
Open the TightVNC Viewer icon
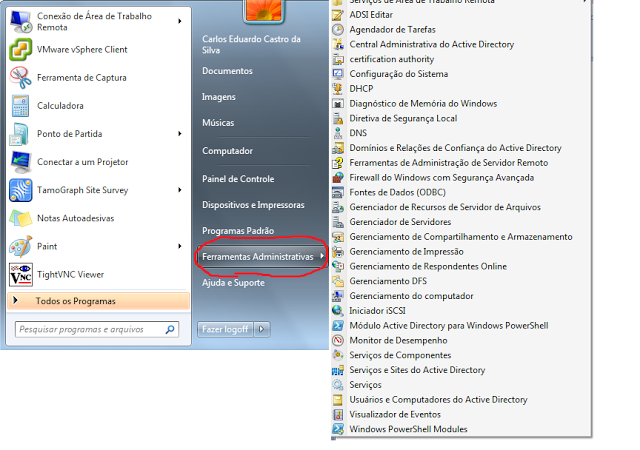point(20,274)
